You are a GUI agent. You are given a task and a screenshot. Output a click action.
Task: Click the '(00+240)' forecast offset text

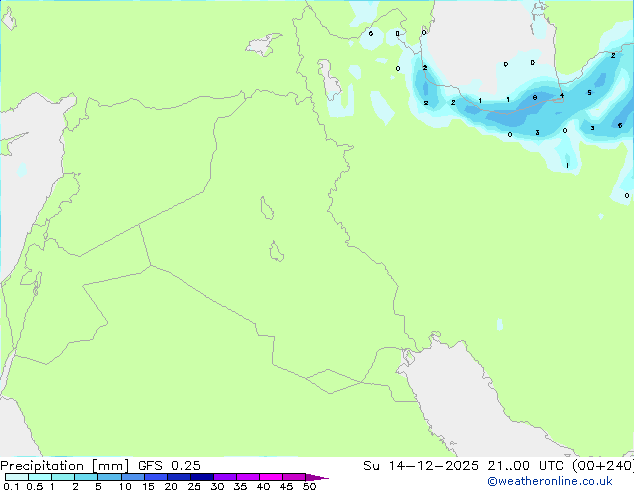click(x=602, y=466)
